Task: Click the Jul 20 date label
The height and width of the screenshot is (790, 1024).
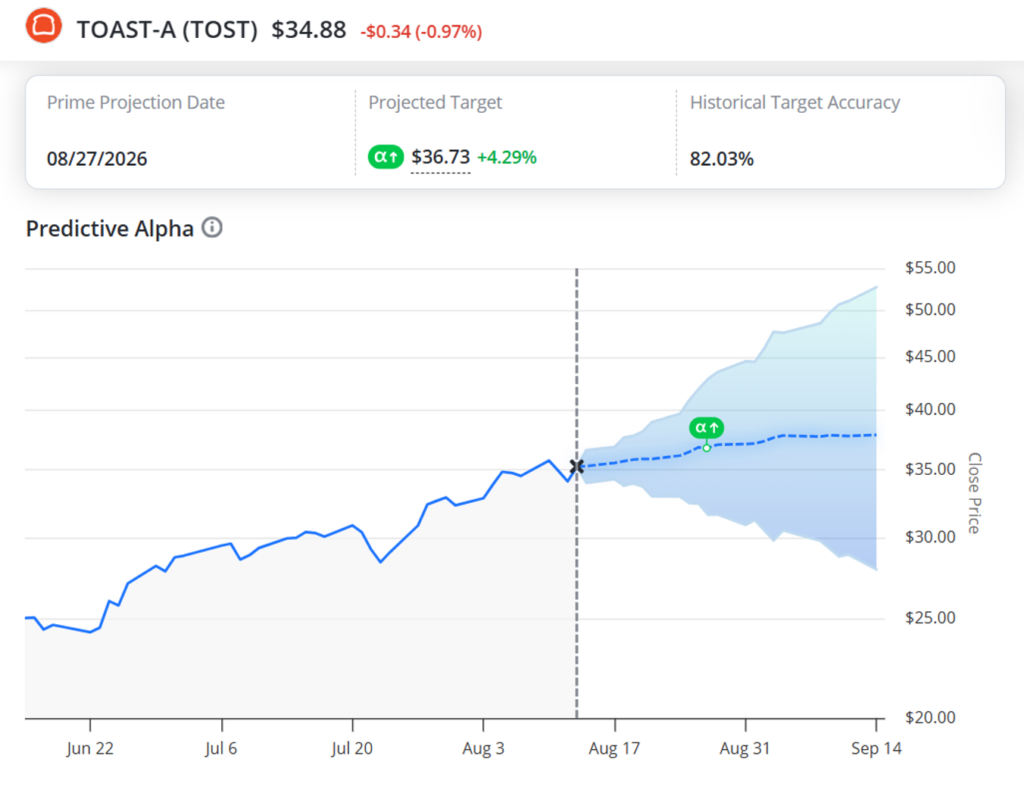Action: (x=352, y=748)
